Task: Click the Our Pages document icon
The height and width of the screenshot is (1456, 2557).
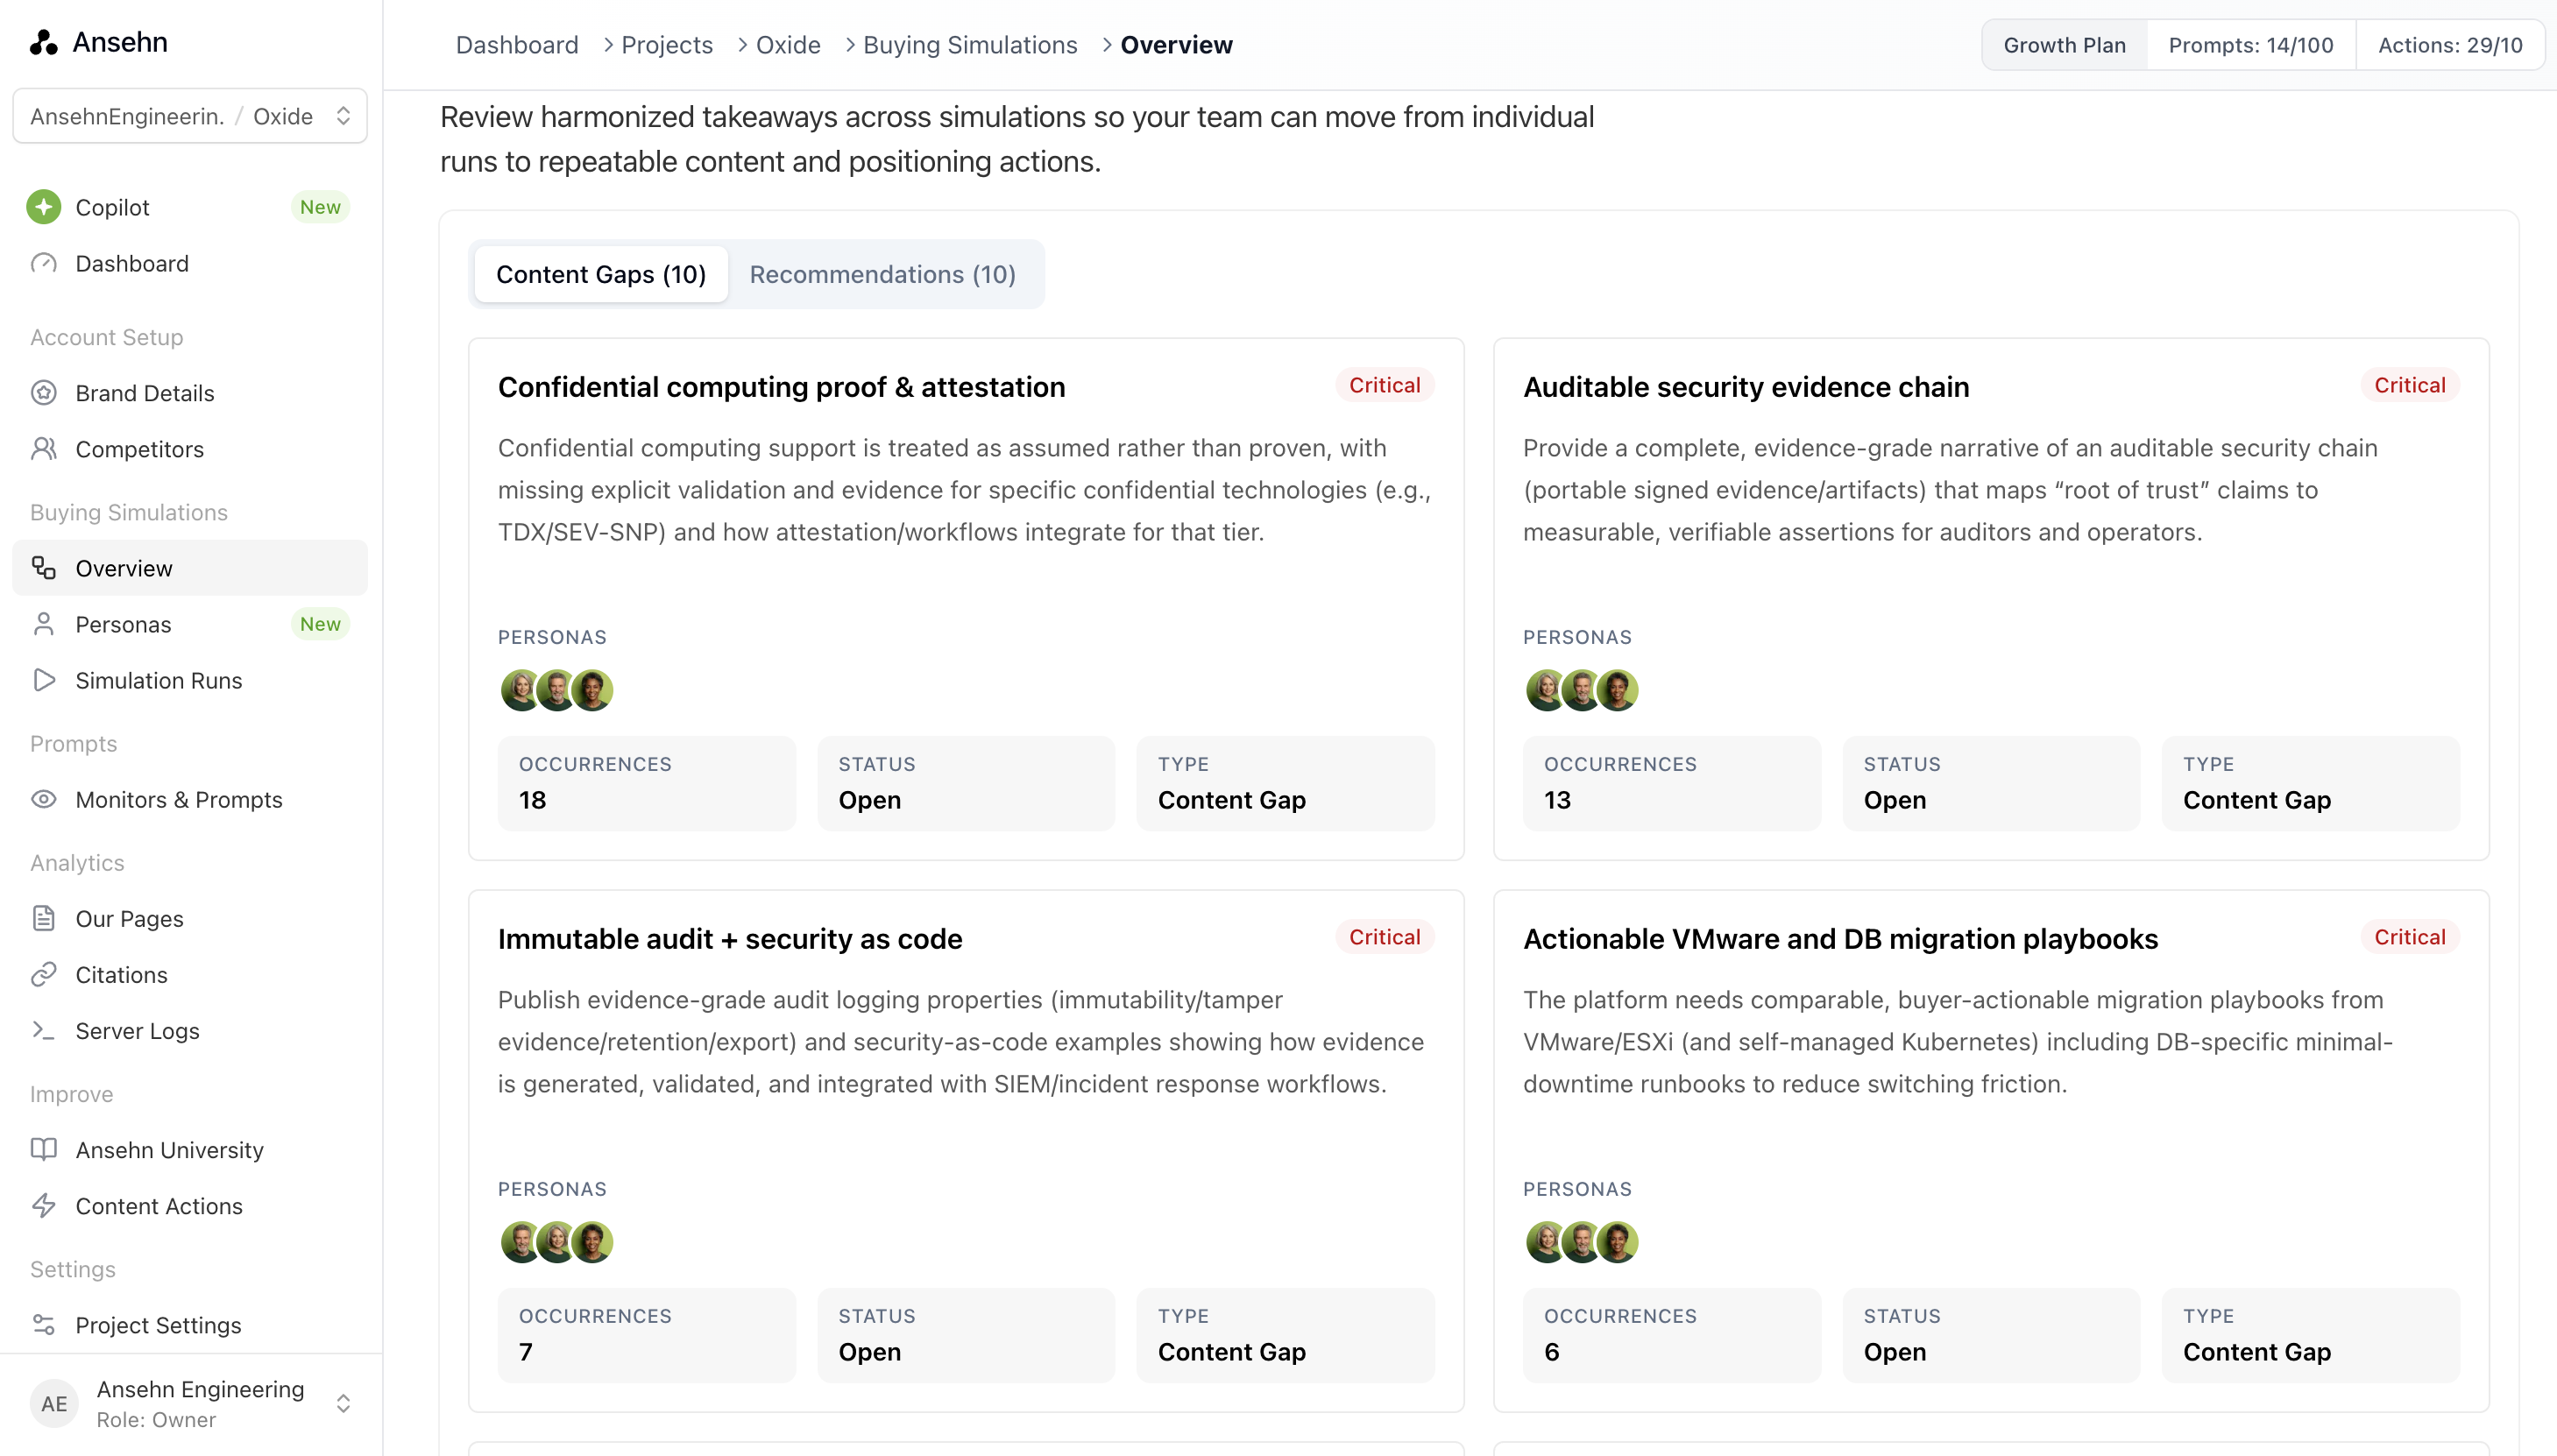Action: (43, 918)
